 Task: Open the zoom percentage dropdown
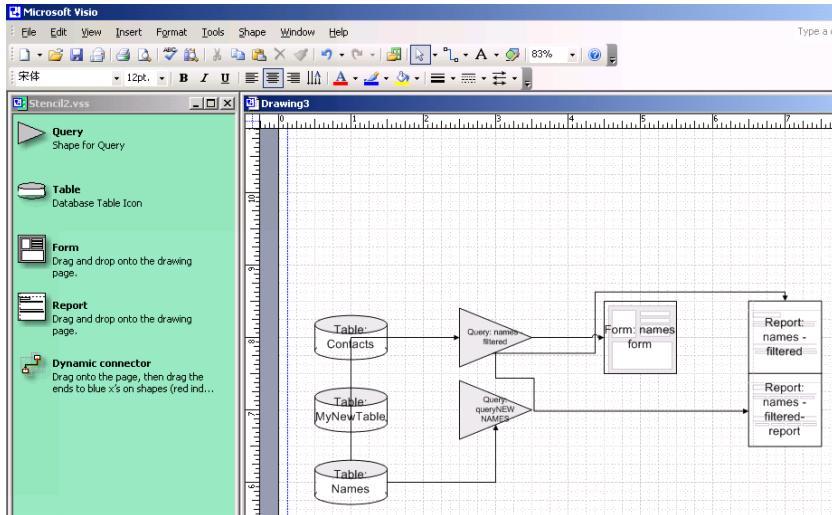(x=572, y=55)
